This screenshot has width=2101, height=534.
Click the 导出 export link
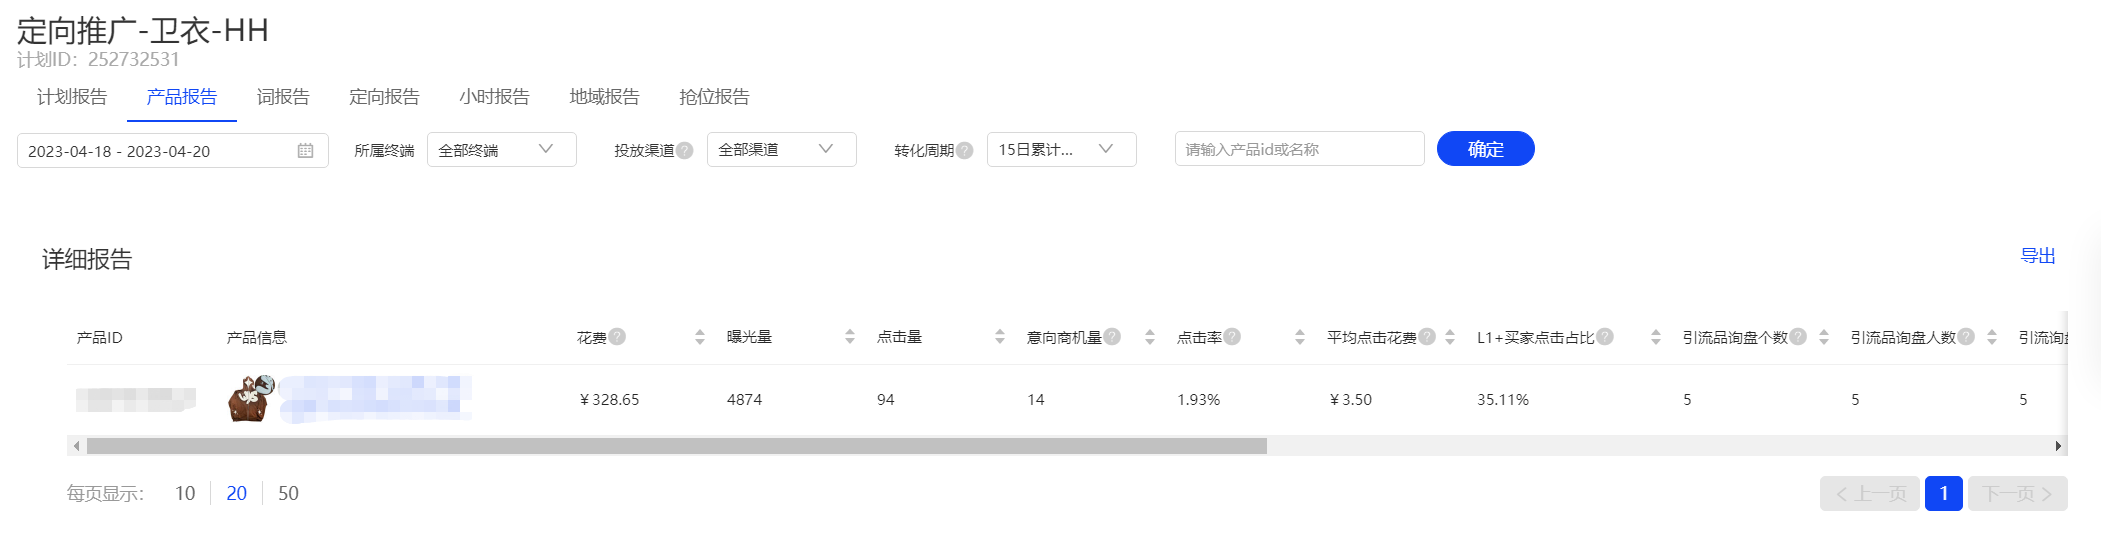click(2037, 256)
